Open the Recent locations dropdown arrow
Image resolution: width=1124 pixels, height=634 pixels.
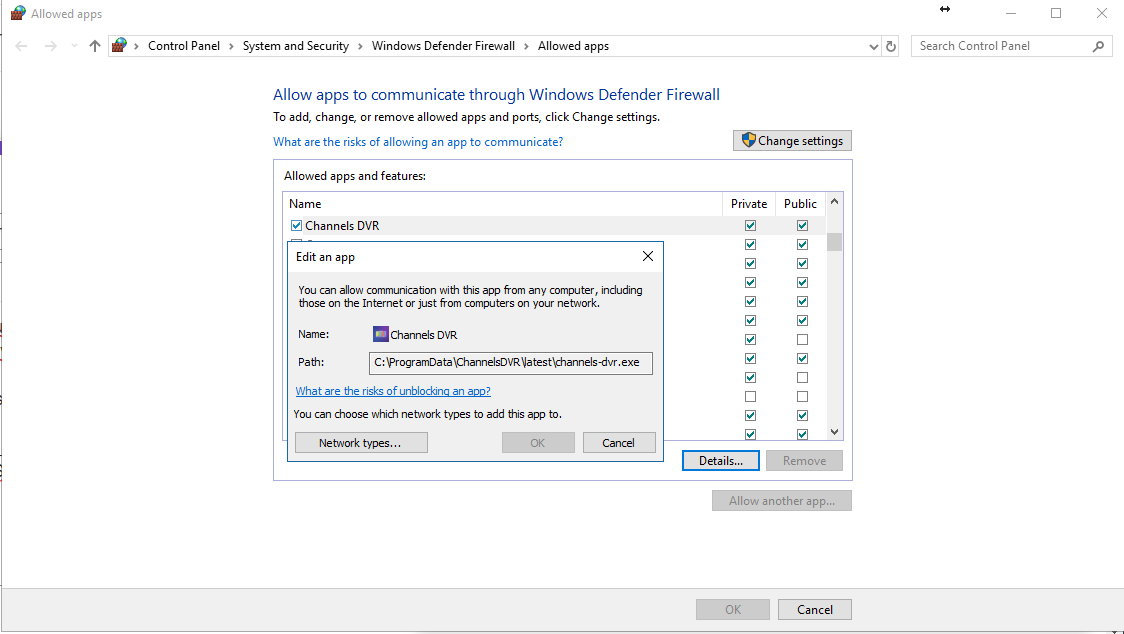pos(74,46)
